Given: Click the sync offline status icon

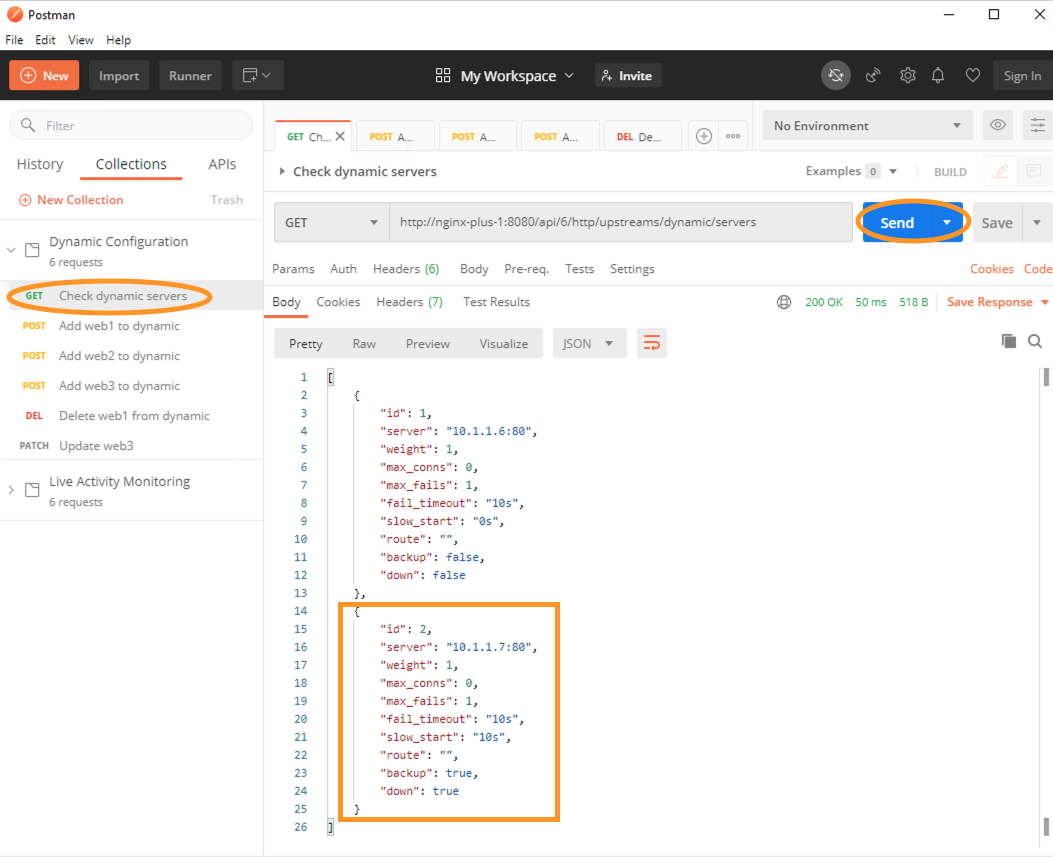Looking at the screenshot, I should click(x=835, y=75).
